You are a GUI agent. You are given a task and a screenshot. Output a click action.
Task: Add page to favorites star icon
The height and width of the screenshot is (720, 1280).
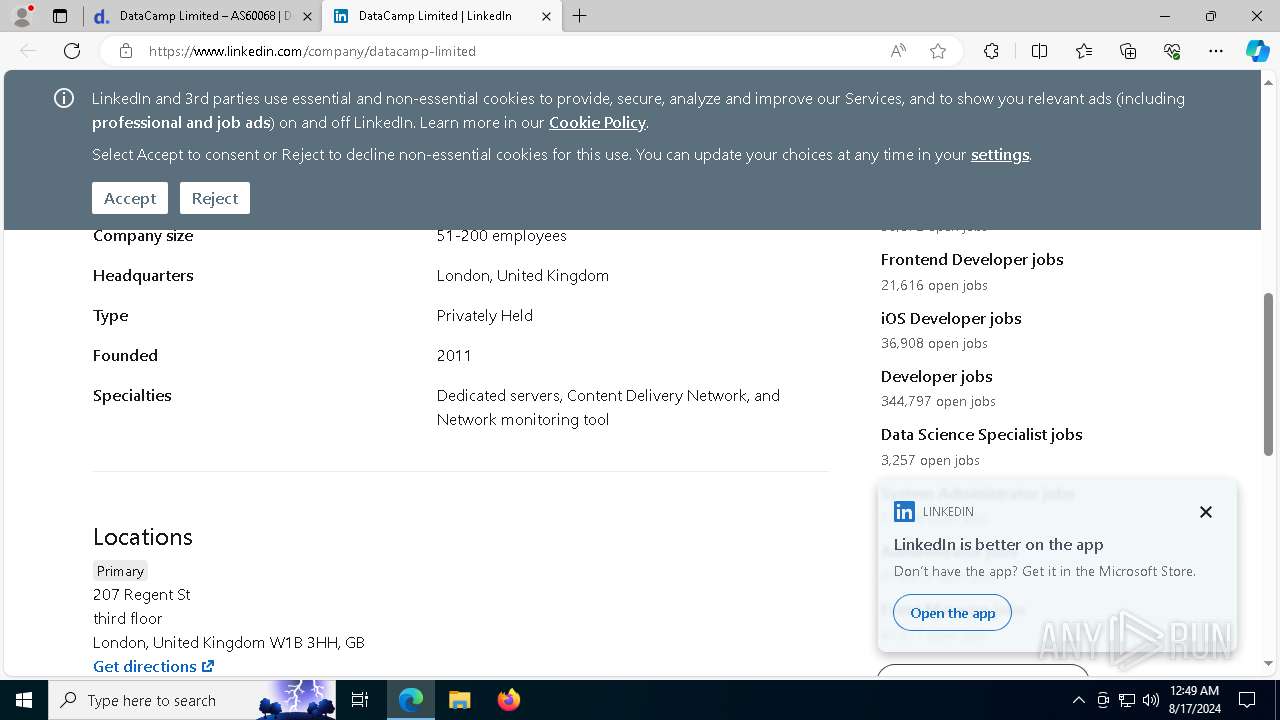tap(938, 51)
